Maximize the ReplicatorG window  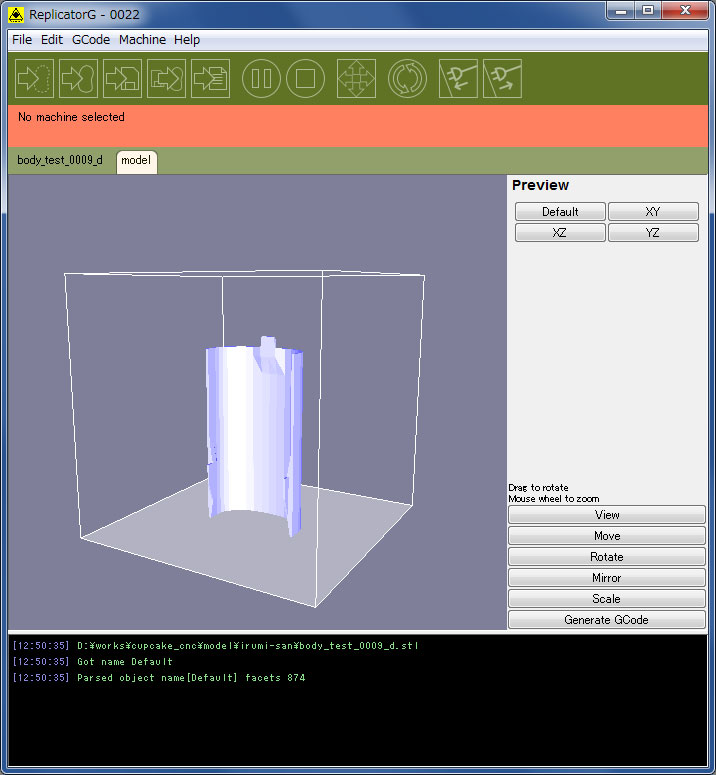coord(648,10)
